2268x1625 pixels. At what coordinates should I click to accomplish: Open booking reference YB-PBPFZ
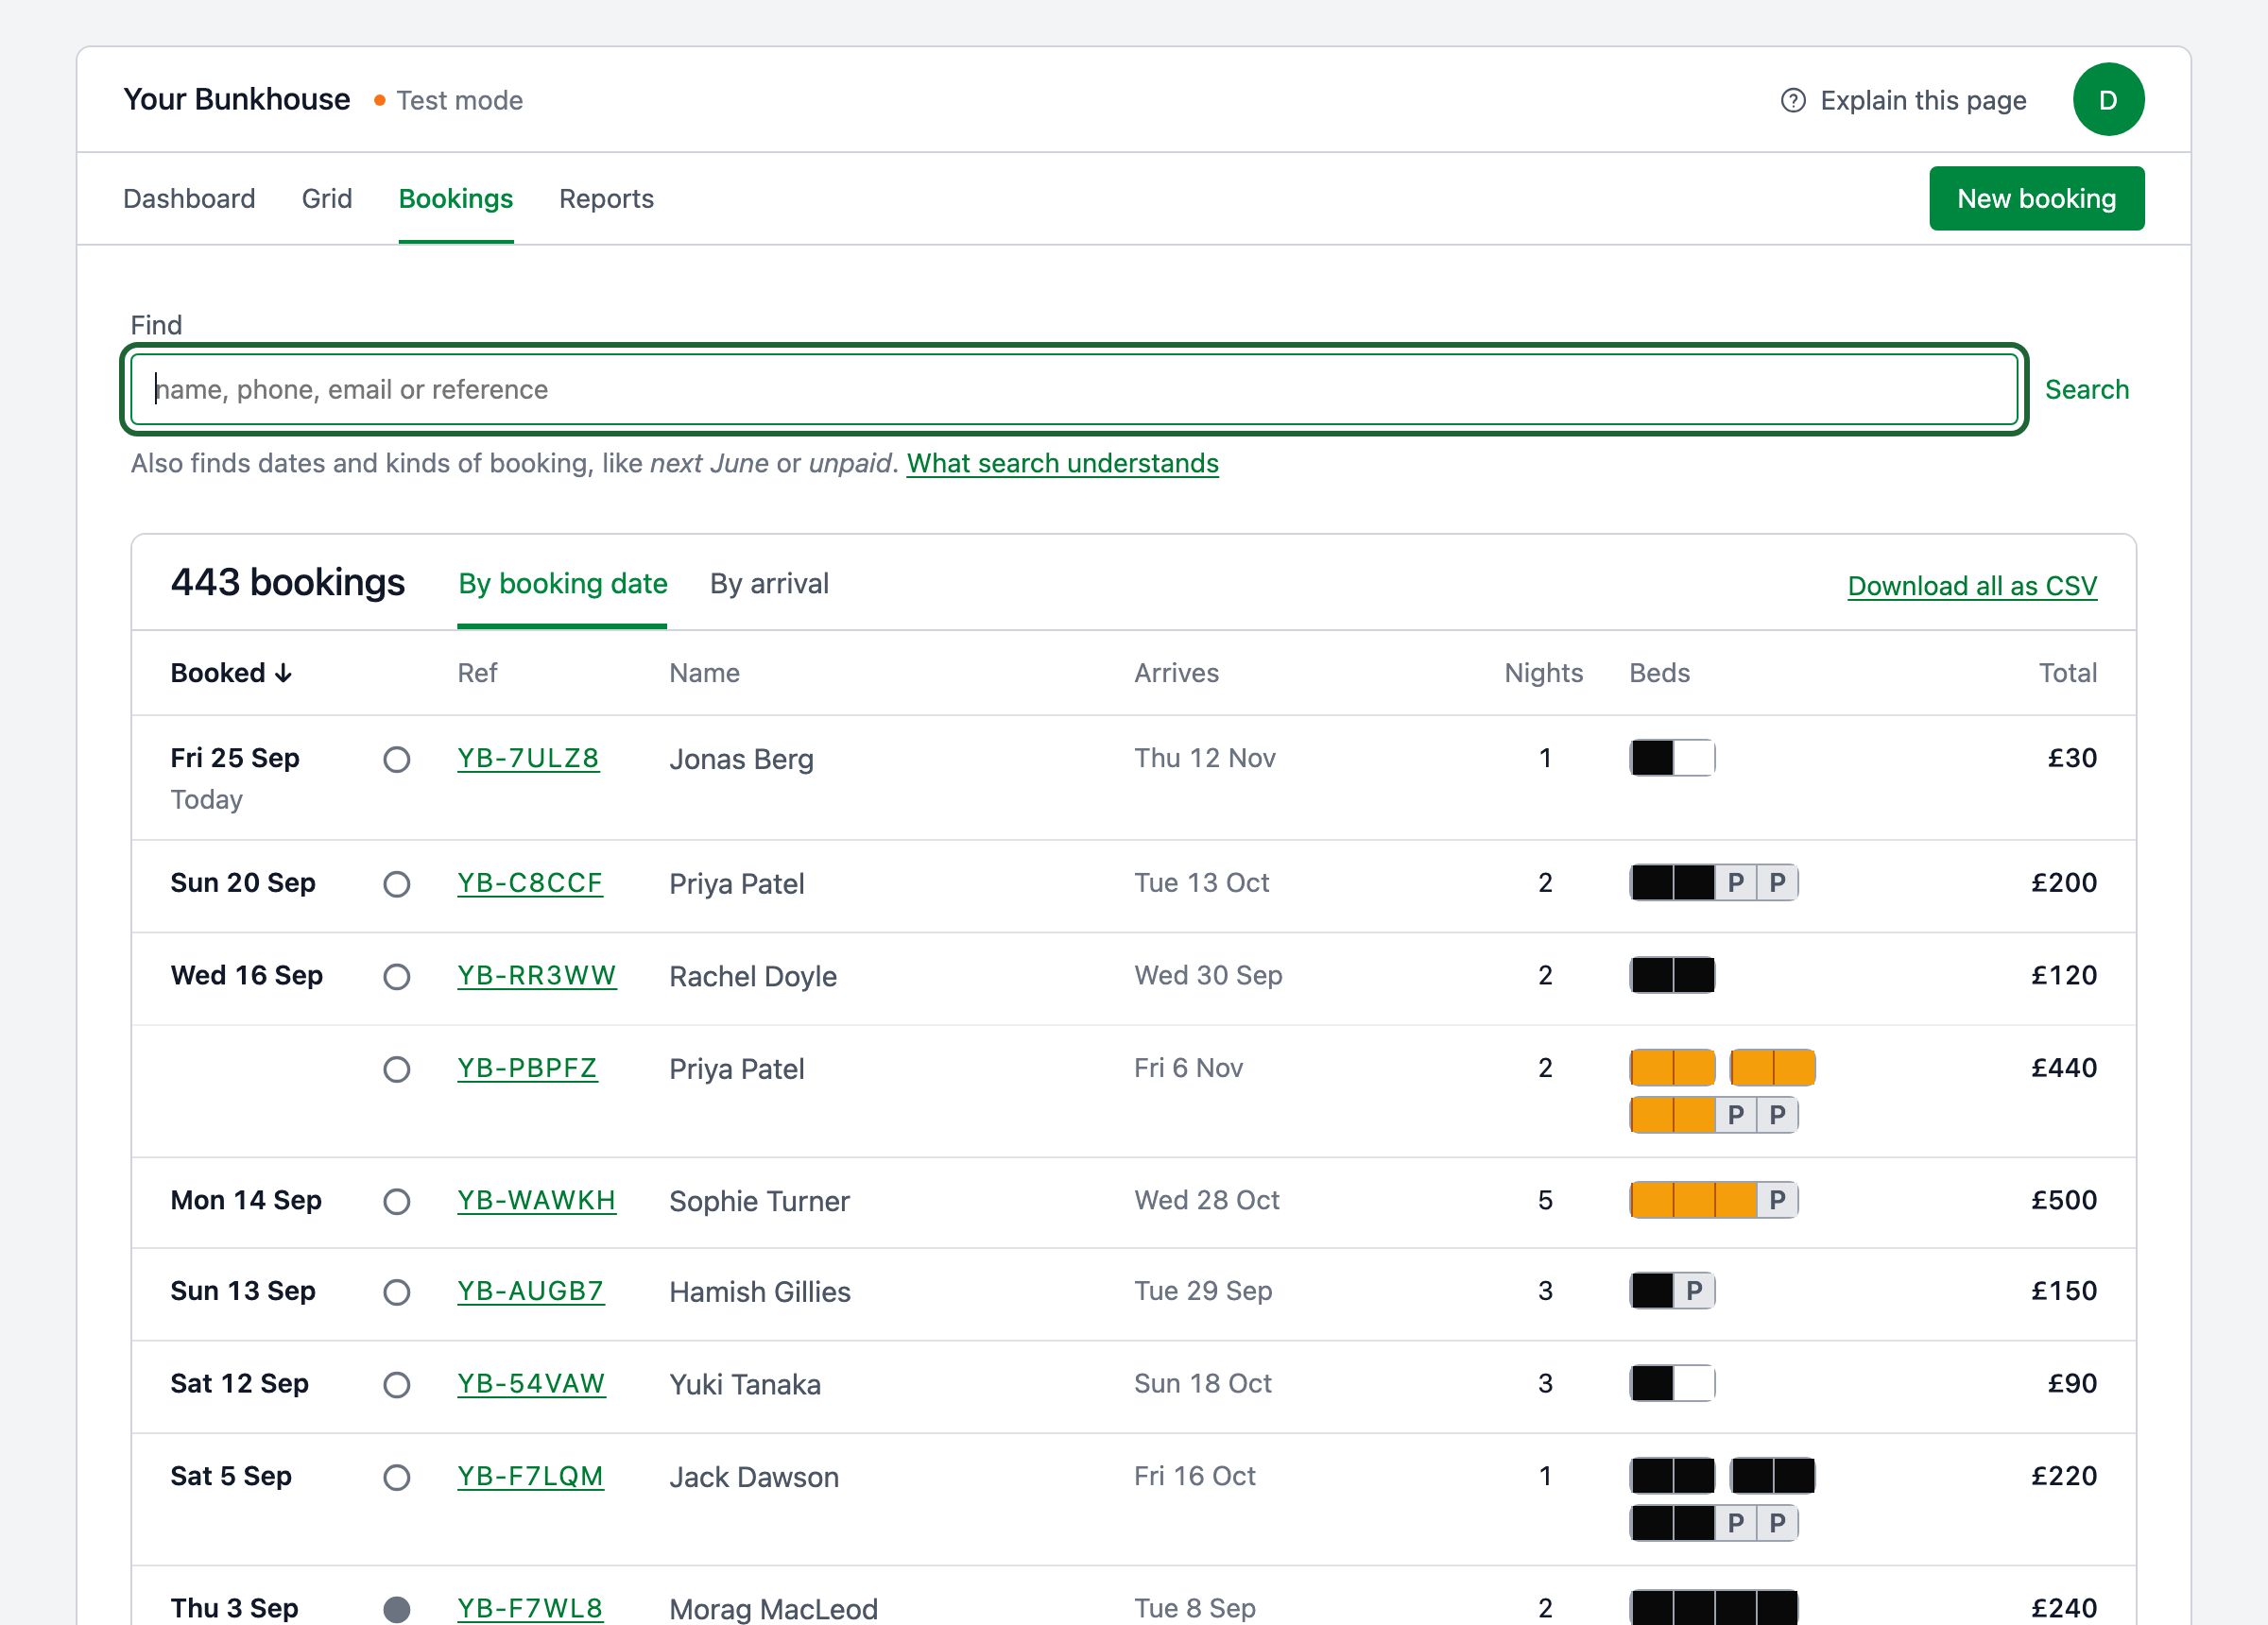527,1068
